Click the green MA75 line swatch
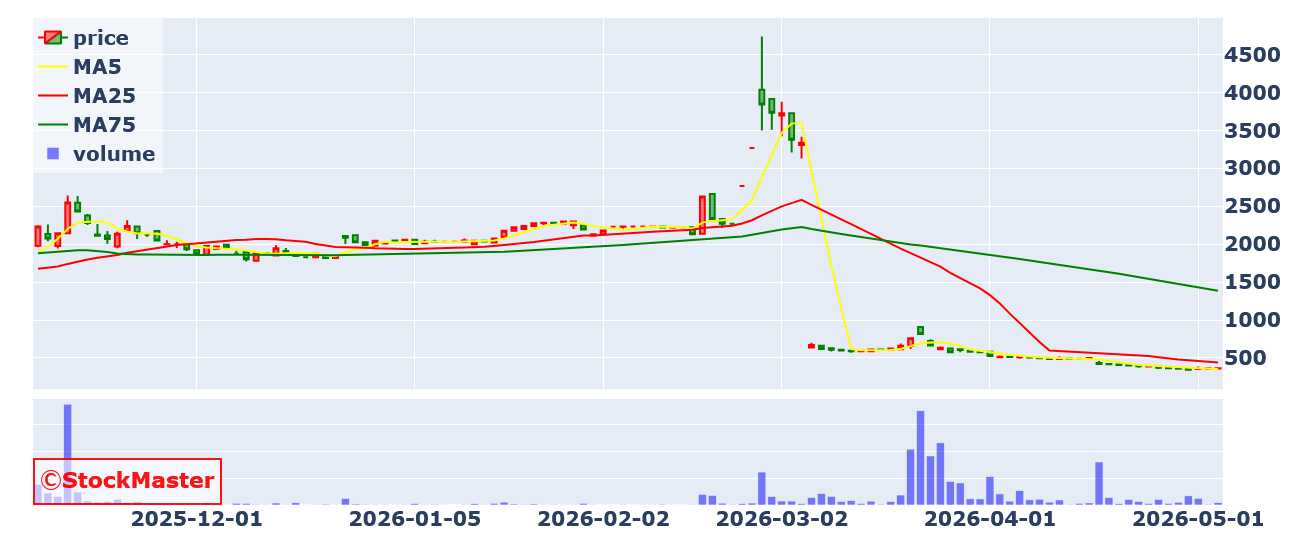Image resolution: width=1291 pixels, height=543 pixels. (53, 125)
